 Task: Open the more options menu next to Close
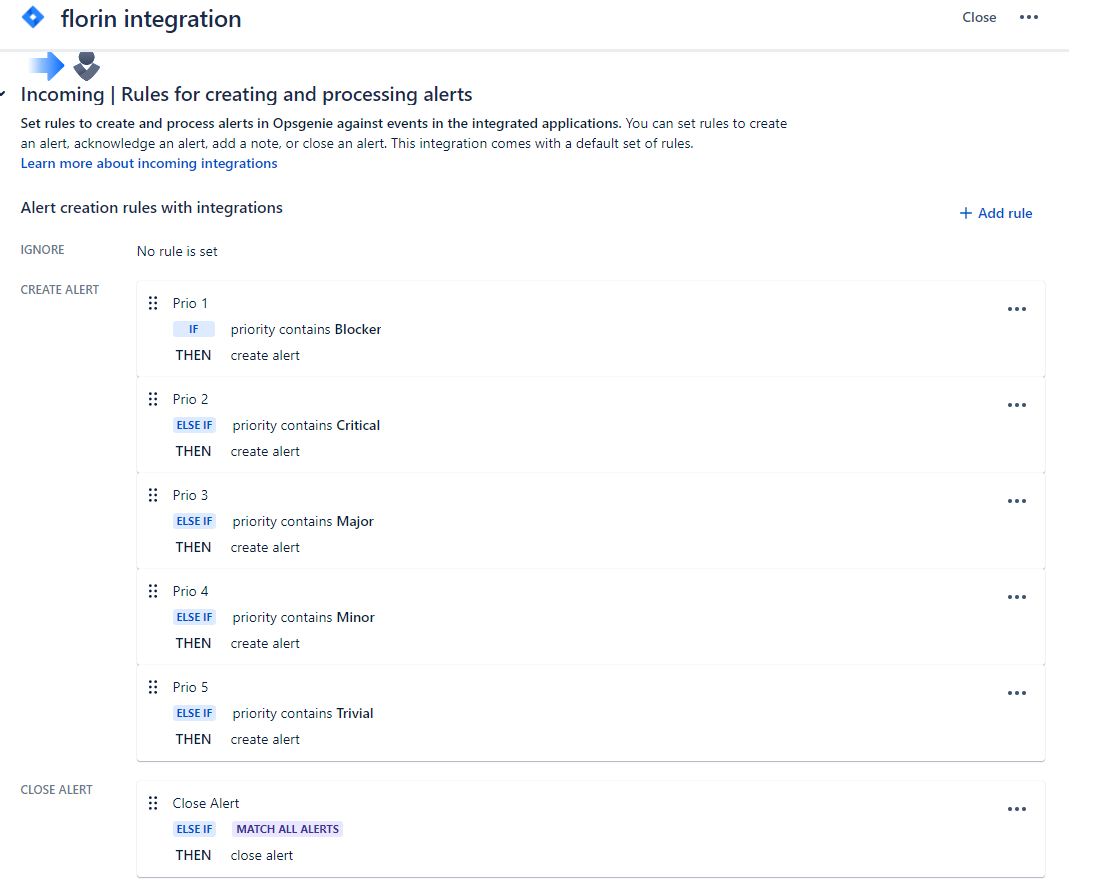coord(1029,17)
